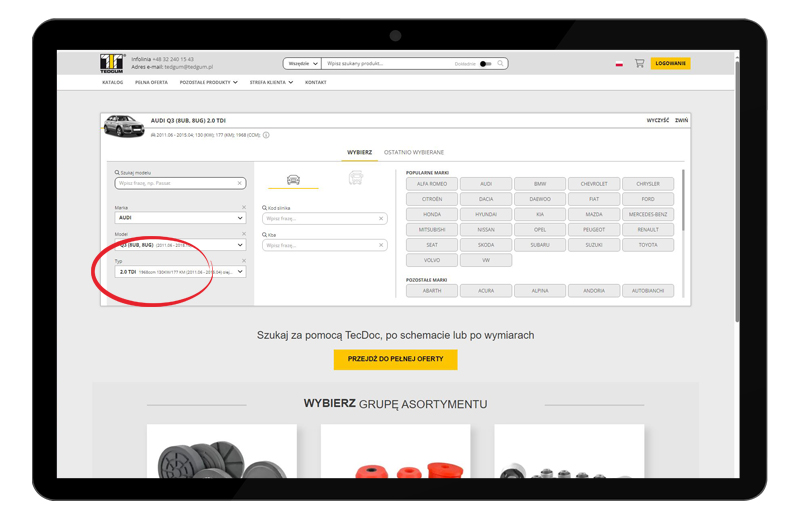Screen dimensions: 800x513
Task: Select the Mercedes-Benz brand button
Action: point(648,214)
